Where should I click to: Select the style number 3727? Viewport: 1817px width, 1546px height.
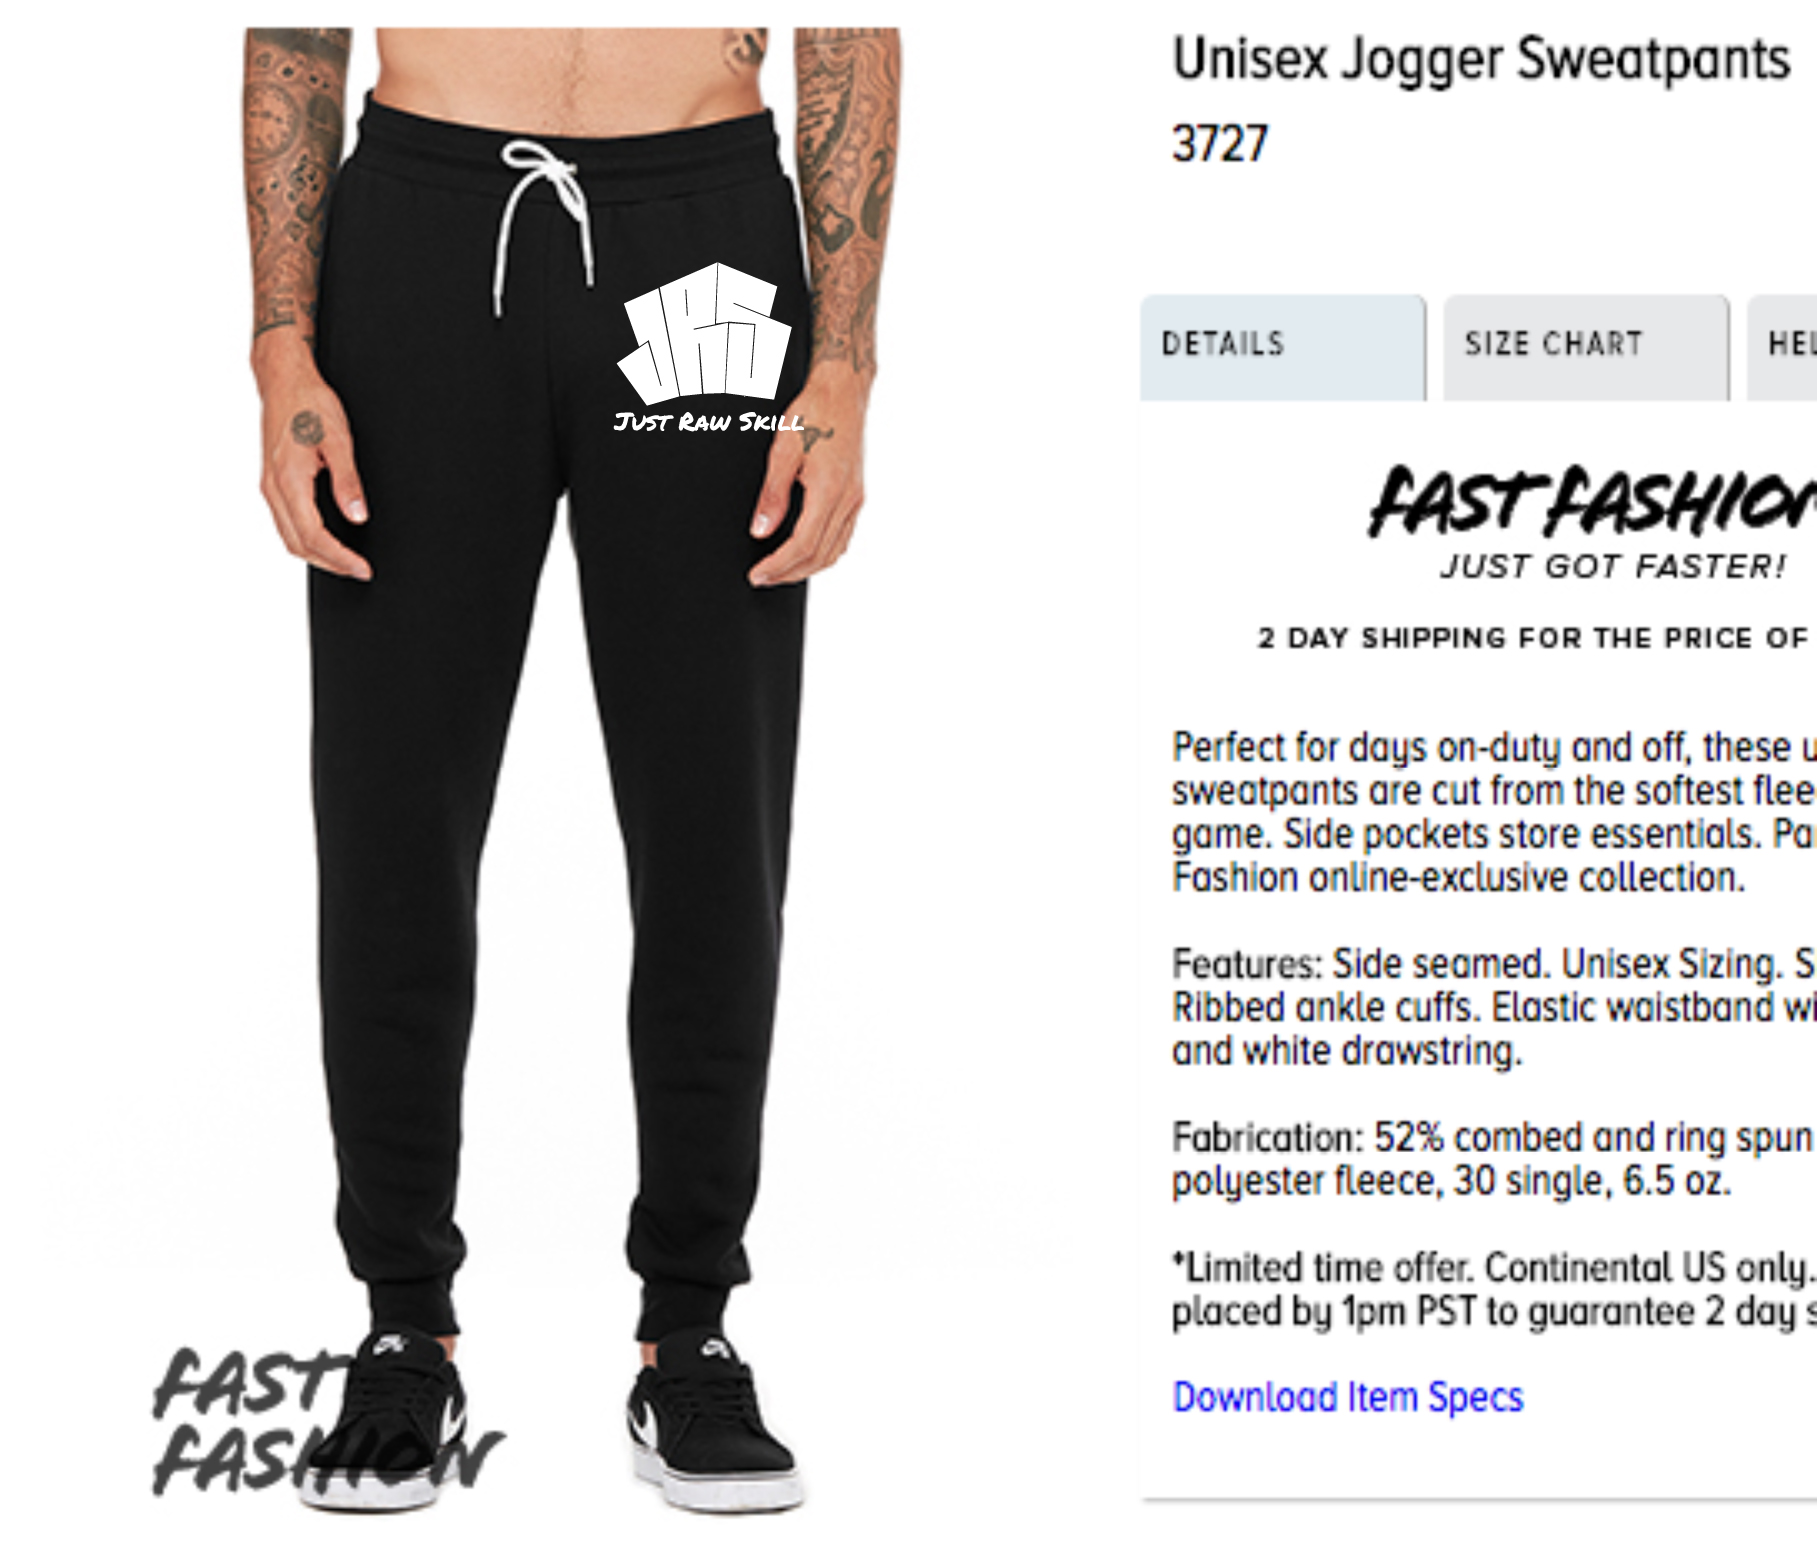tap(1220, 144)
